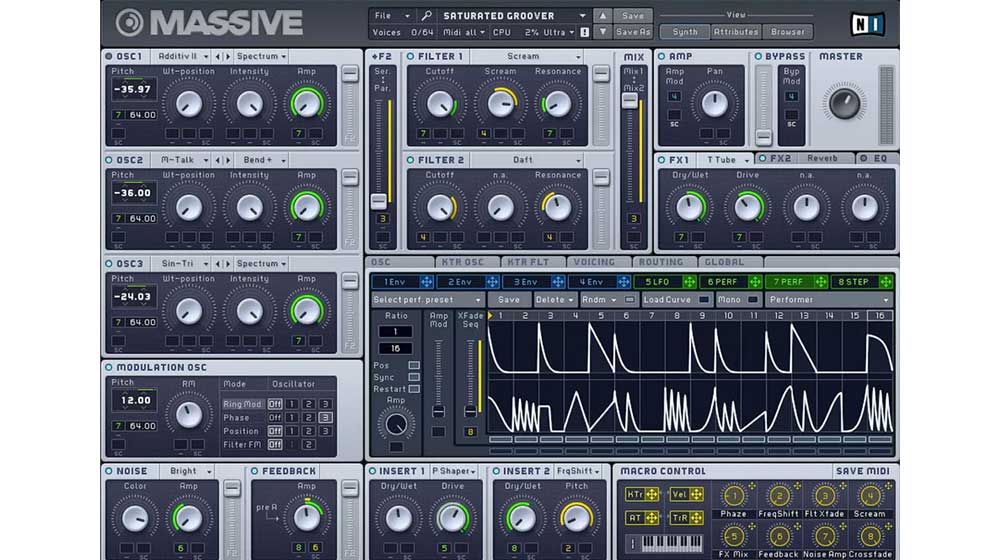This screenshot has height=560, width=1000.
Task: Click the Save As button
Action: [x=633, y=31]
